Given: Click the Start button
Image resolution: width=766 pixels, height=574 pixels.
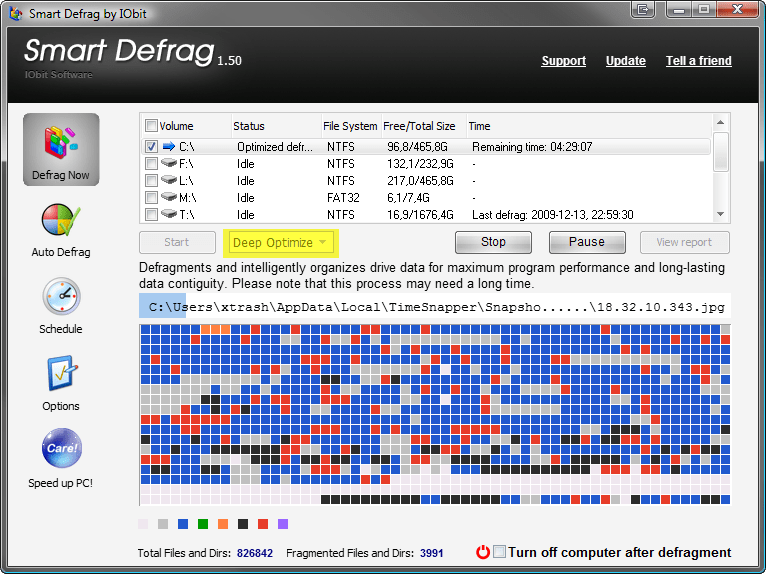Looking at the screenshot, I should click(x=177, y=242).
